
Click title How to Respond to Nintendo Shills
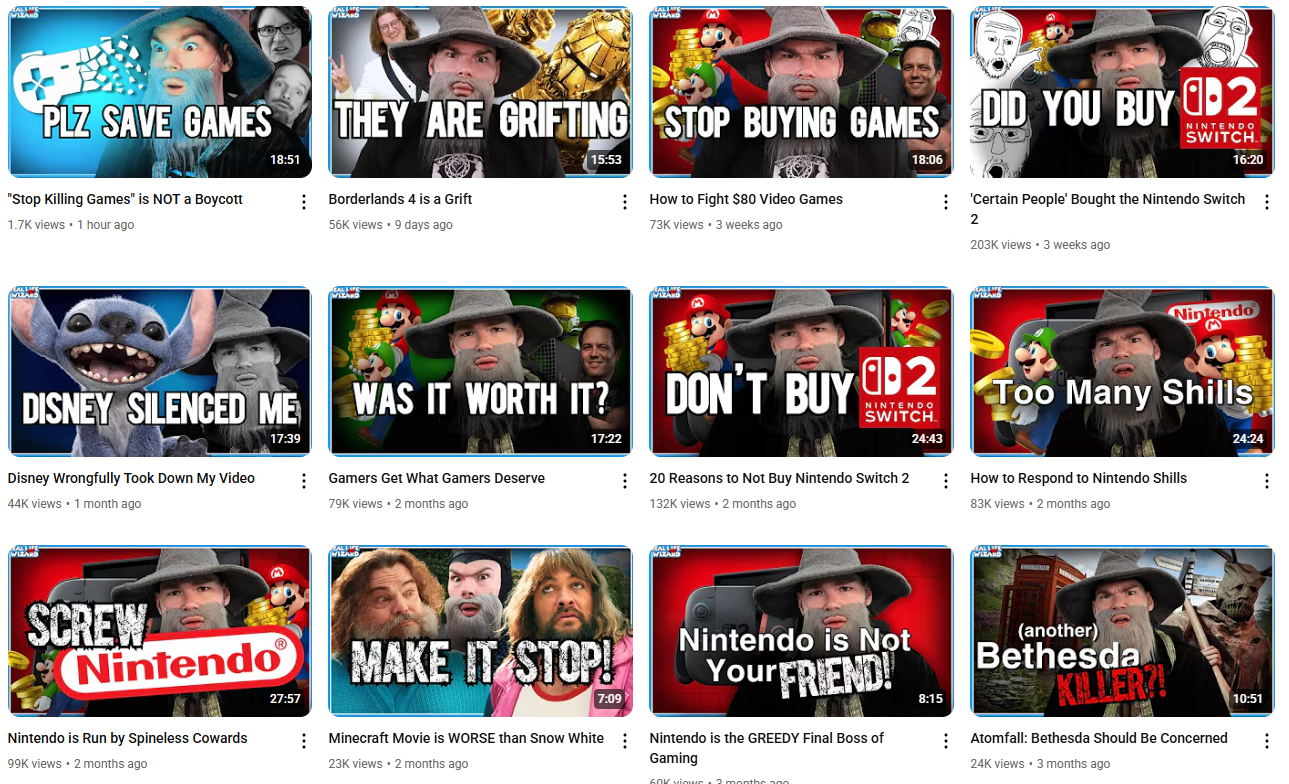(1078, 478)
